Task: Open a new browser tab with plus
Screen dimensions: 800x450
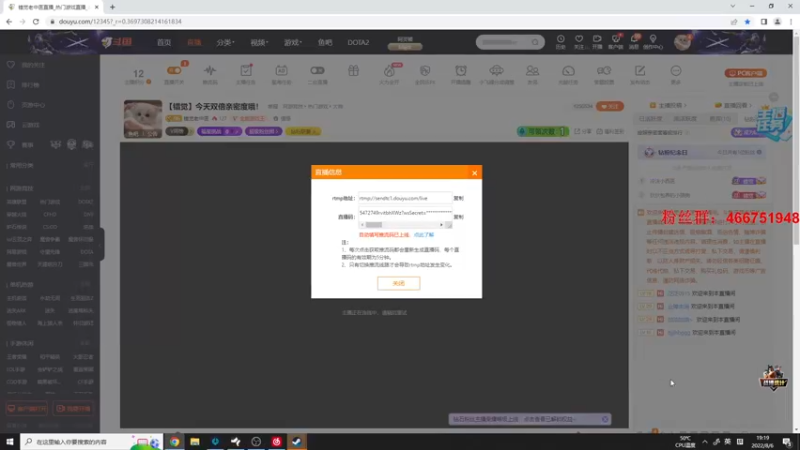Action: (x=112, y=7)
